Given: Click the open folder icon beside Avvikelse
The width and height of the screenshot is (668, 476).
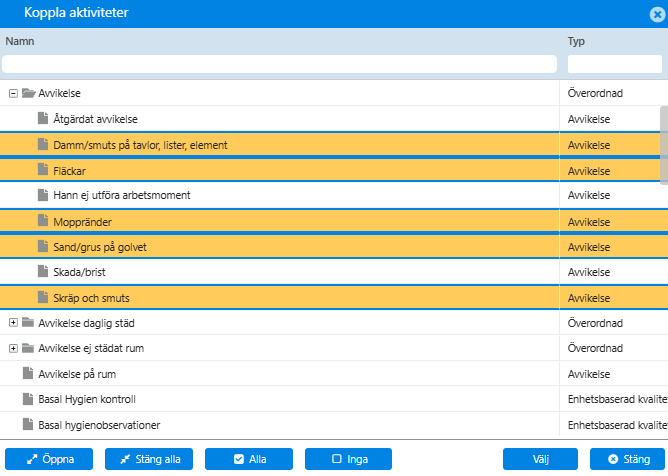Looking at the screenshot, I should pos(29,93).
